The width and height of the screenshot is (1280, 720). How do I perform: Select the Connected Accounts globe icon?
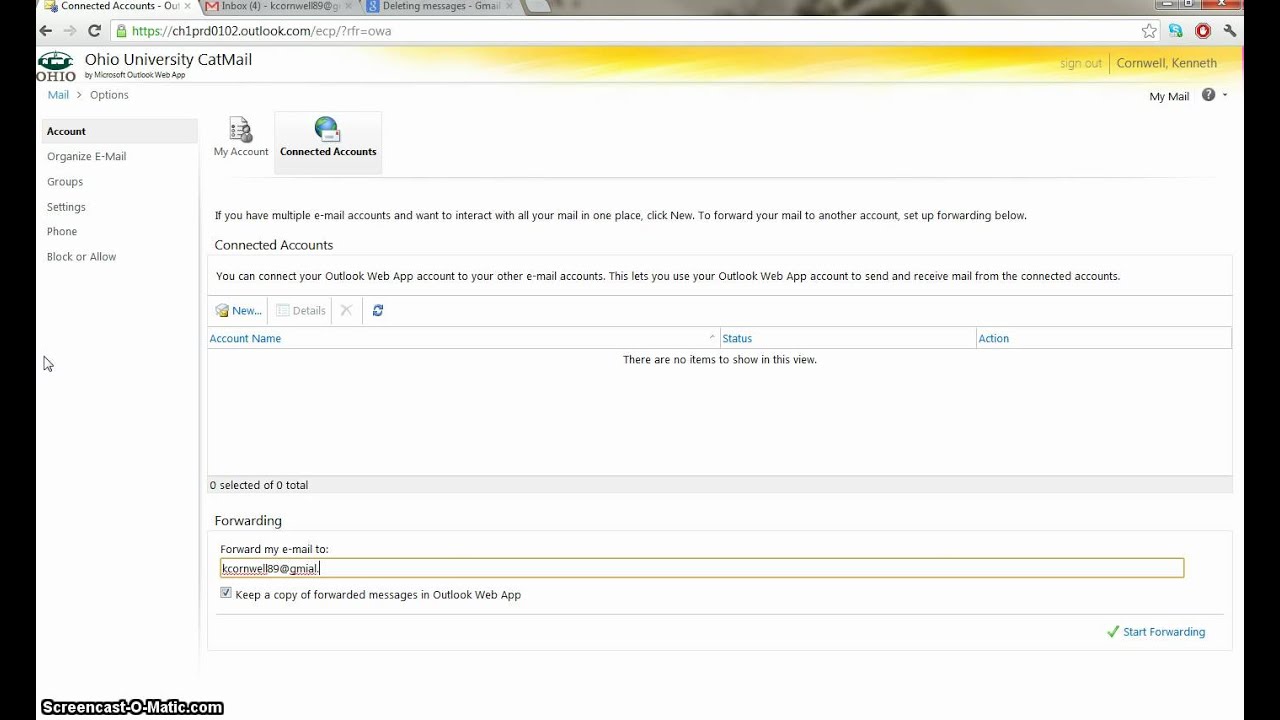pos(327,129)
